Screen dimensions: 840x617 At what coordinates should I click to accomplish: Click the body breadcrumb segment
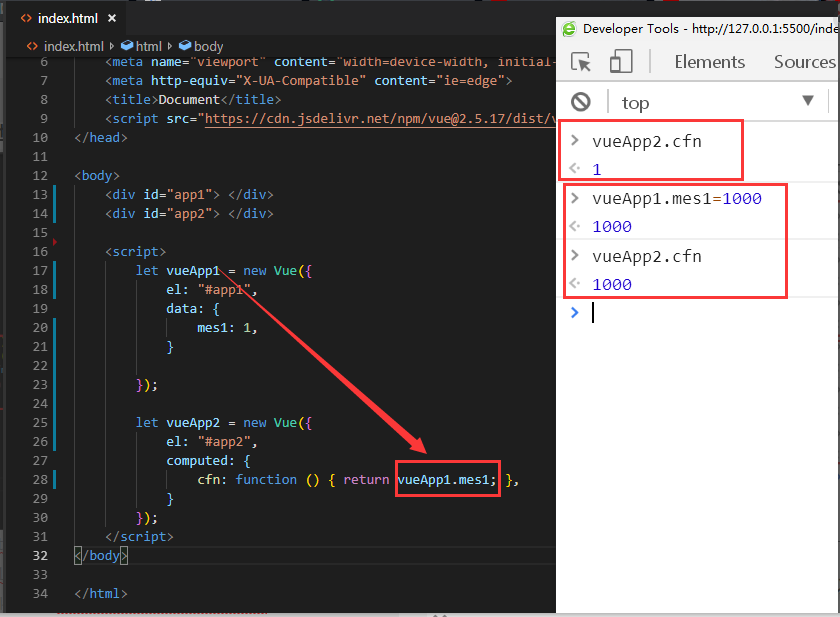pyautogui.click(x=208, y=47)
